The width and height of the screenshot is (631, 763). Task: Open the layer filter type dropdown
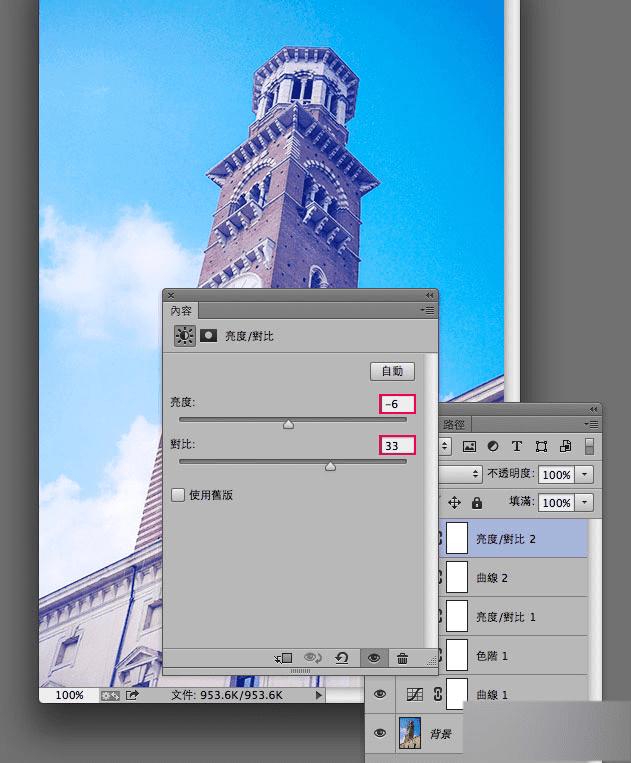click(x=445, y=446)
